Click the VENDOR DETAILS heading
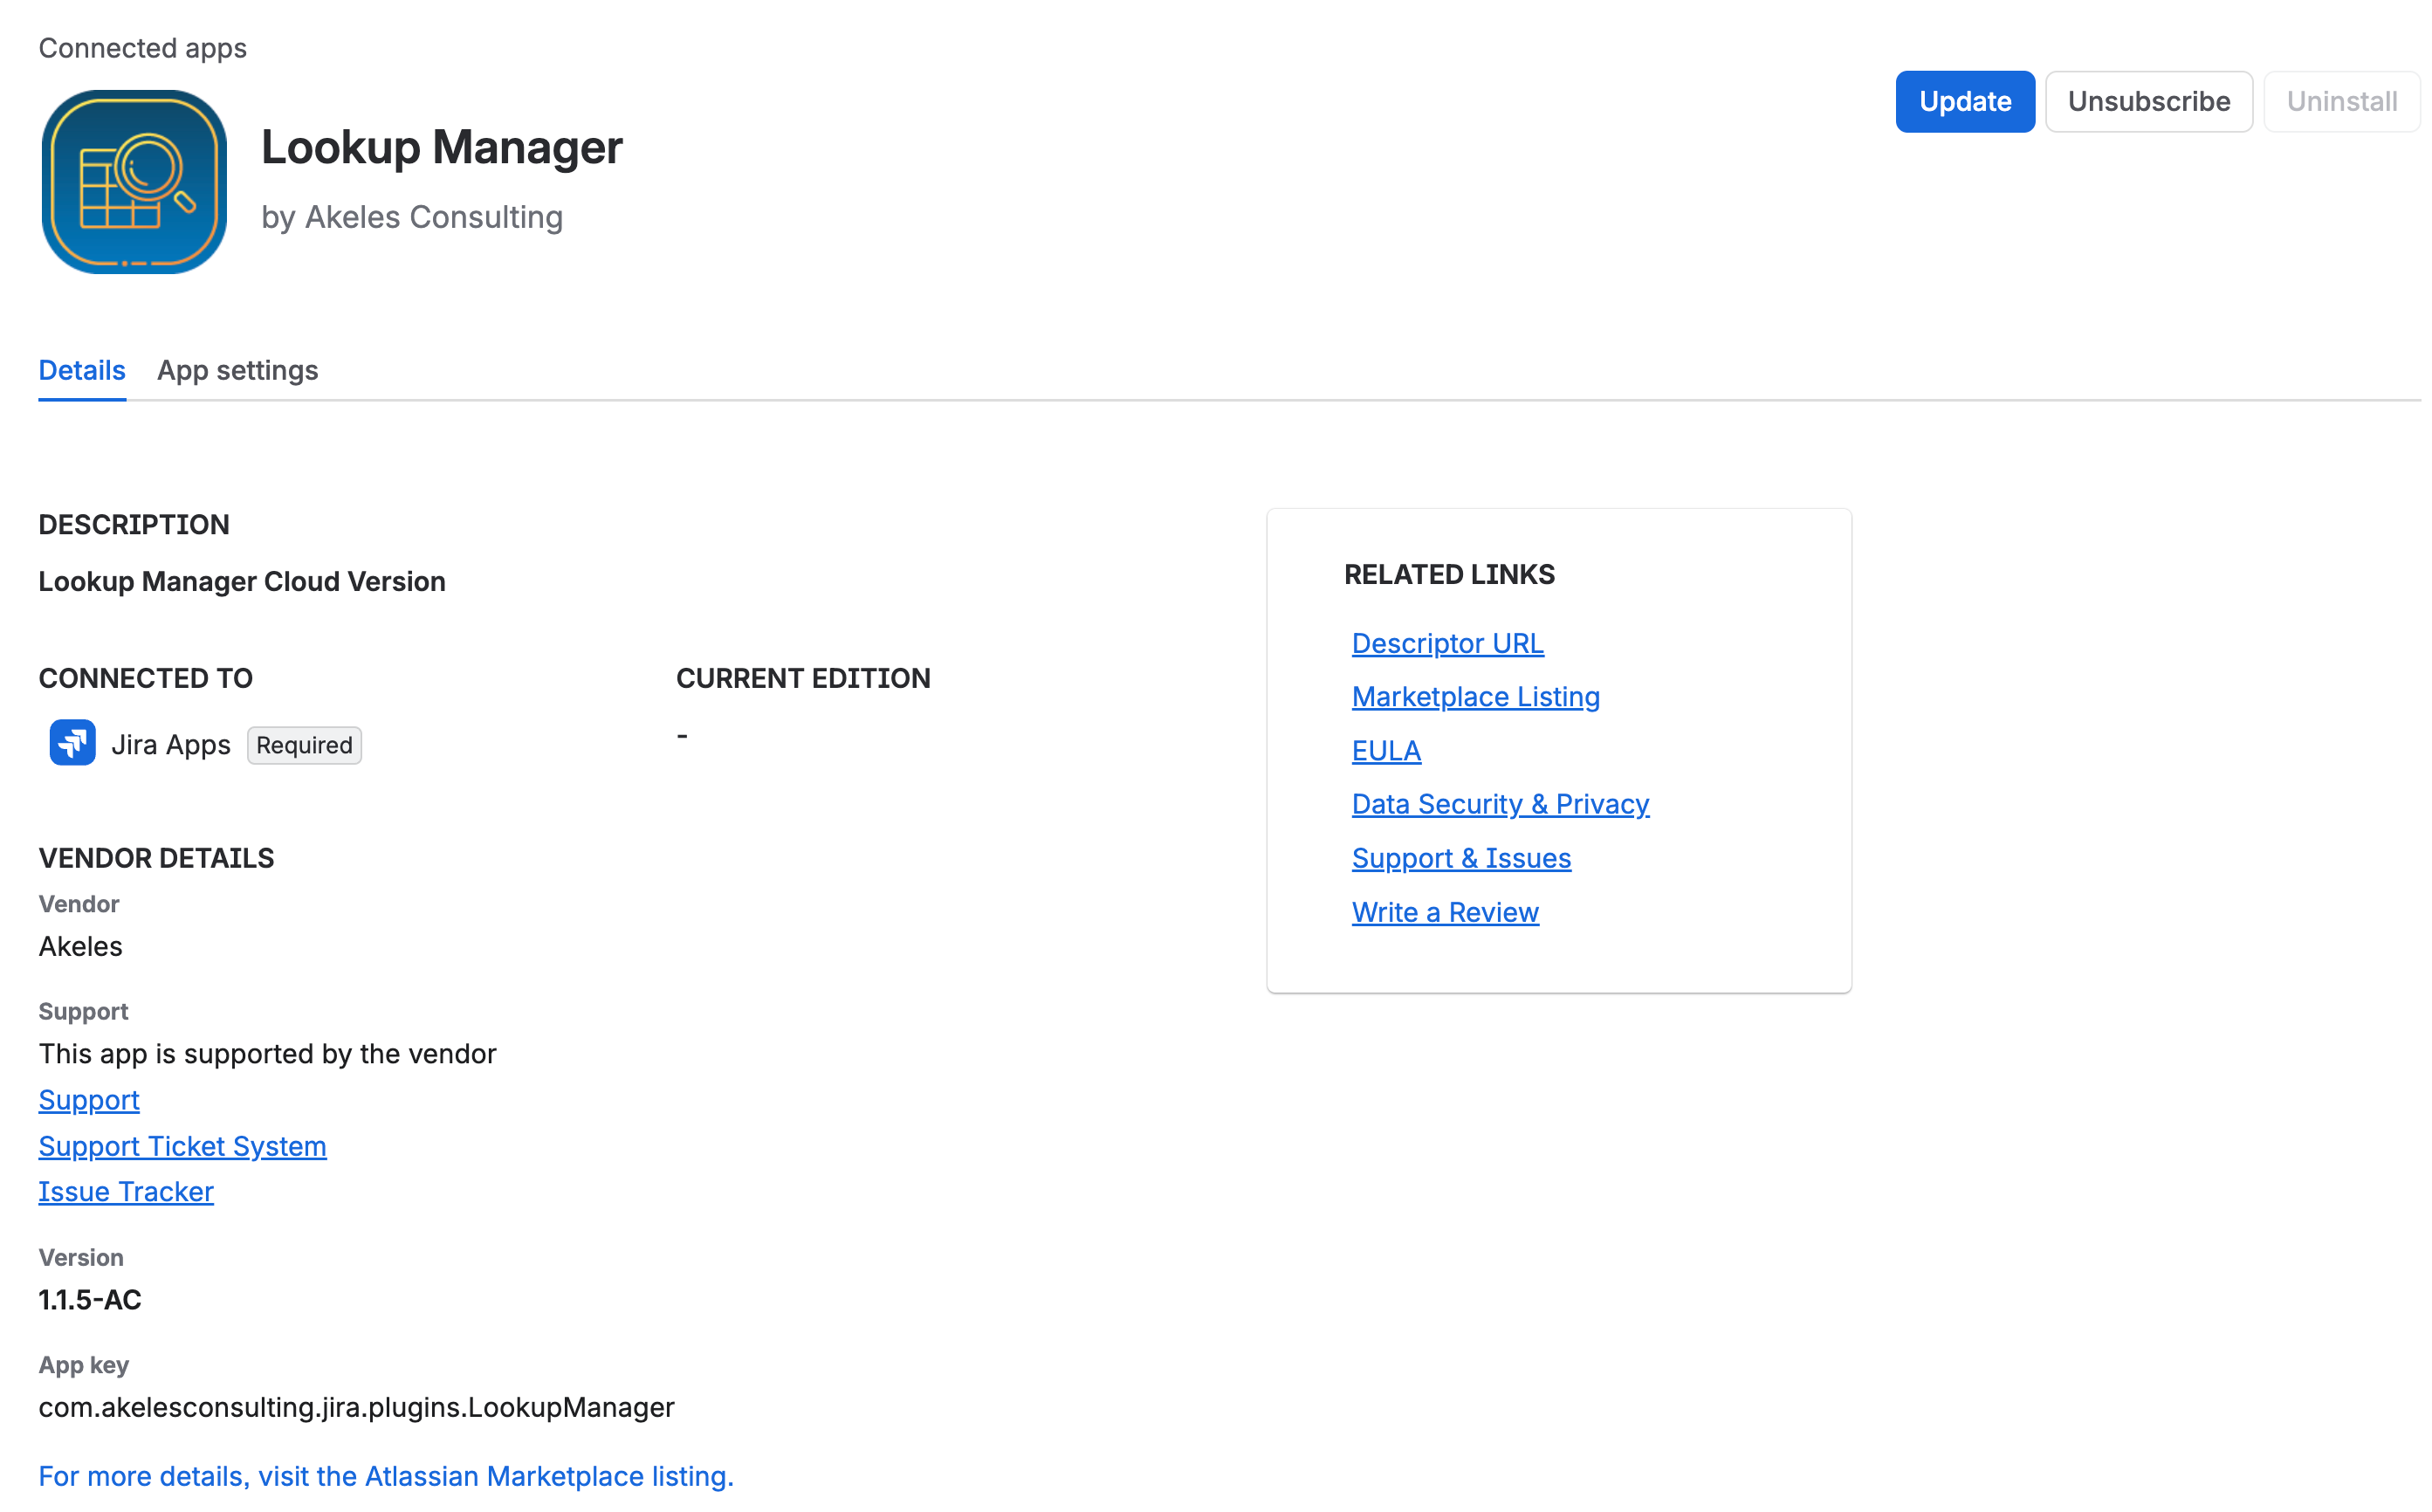The image size is (2432, 1512). pos(156,858)
